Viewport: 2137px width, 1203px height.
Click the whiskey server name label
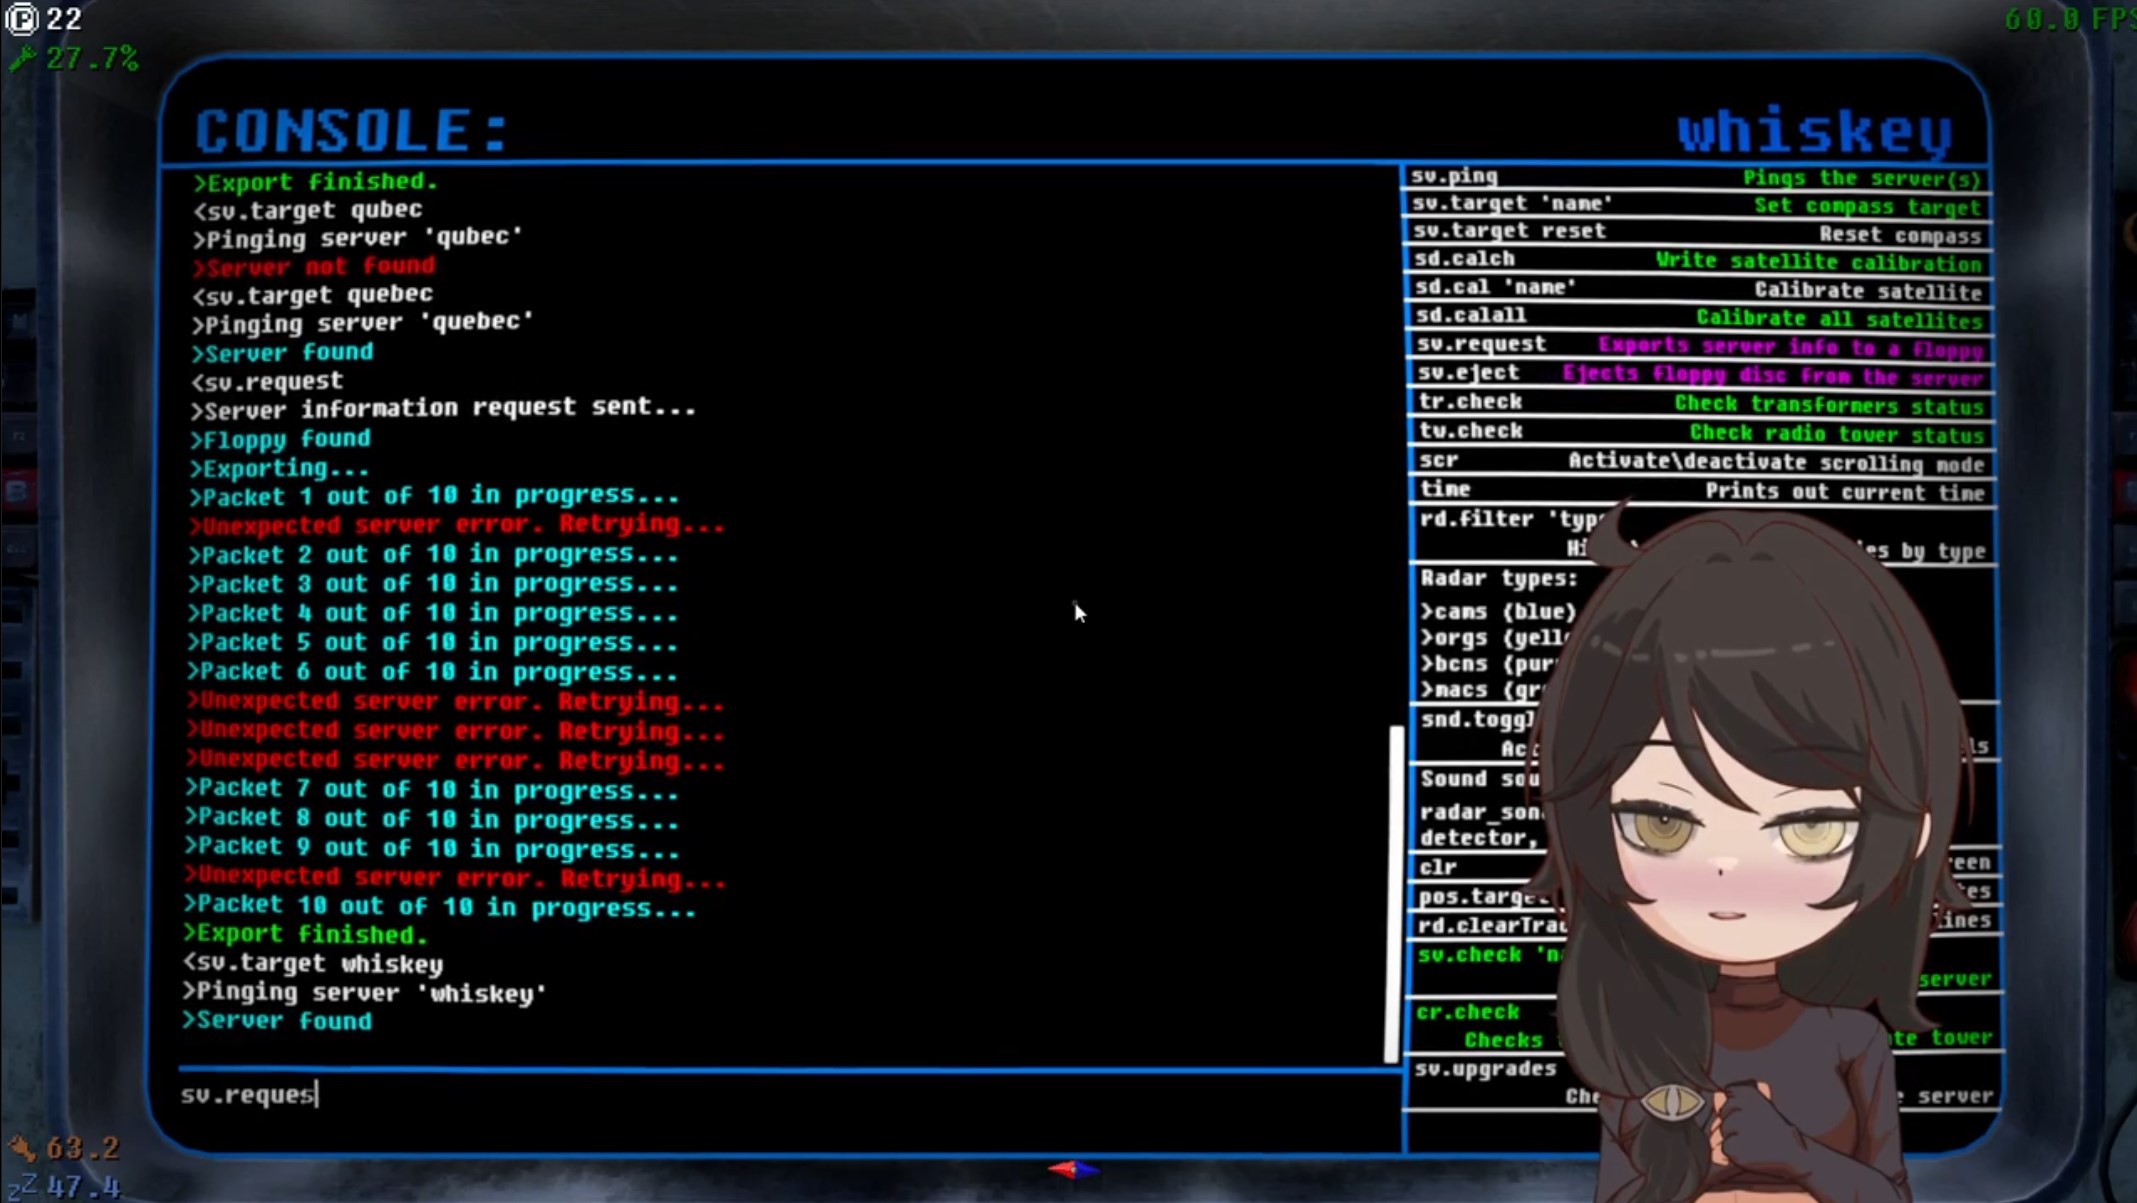1814,132
